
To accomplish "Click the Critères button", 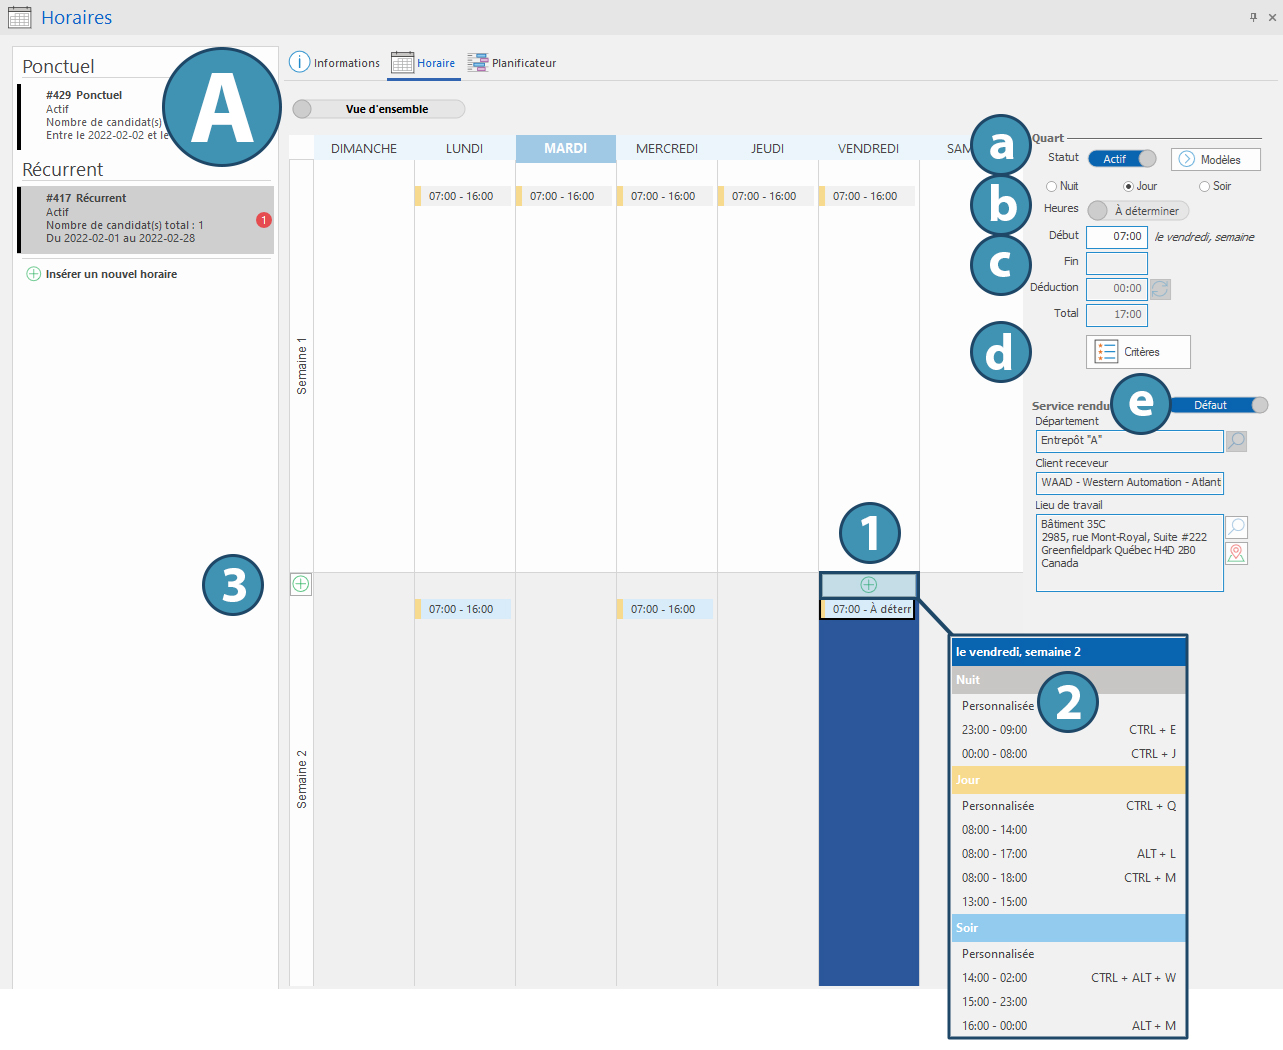I will (1138, 352).
